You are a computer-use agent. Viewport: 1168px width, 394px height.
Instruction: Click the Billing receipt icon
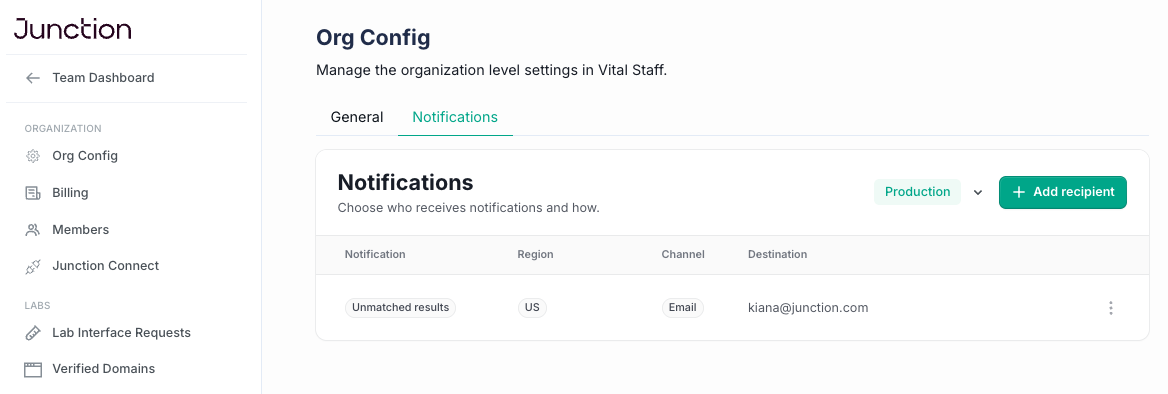pyautogui.click(x=33, y=193)
